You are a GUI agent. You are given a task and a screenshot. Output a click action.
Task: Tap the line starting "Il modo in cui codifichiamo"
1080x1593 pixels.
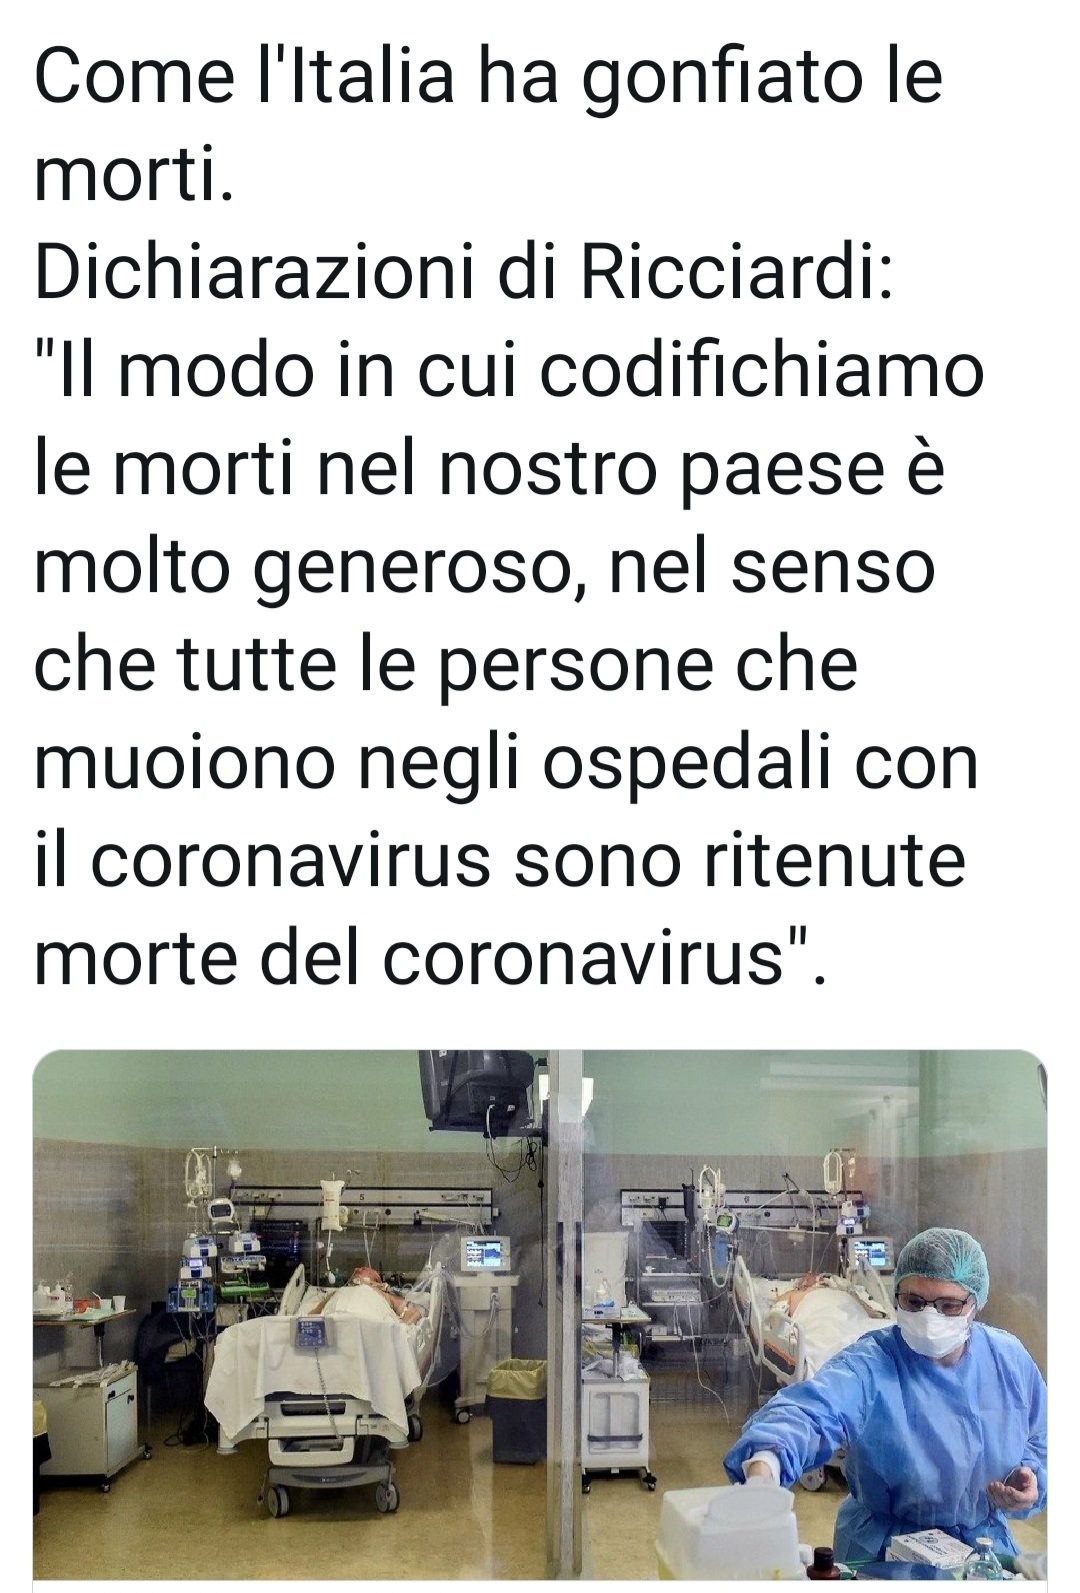point(509,372)
